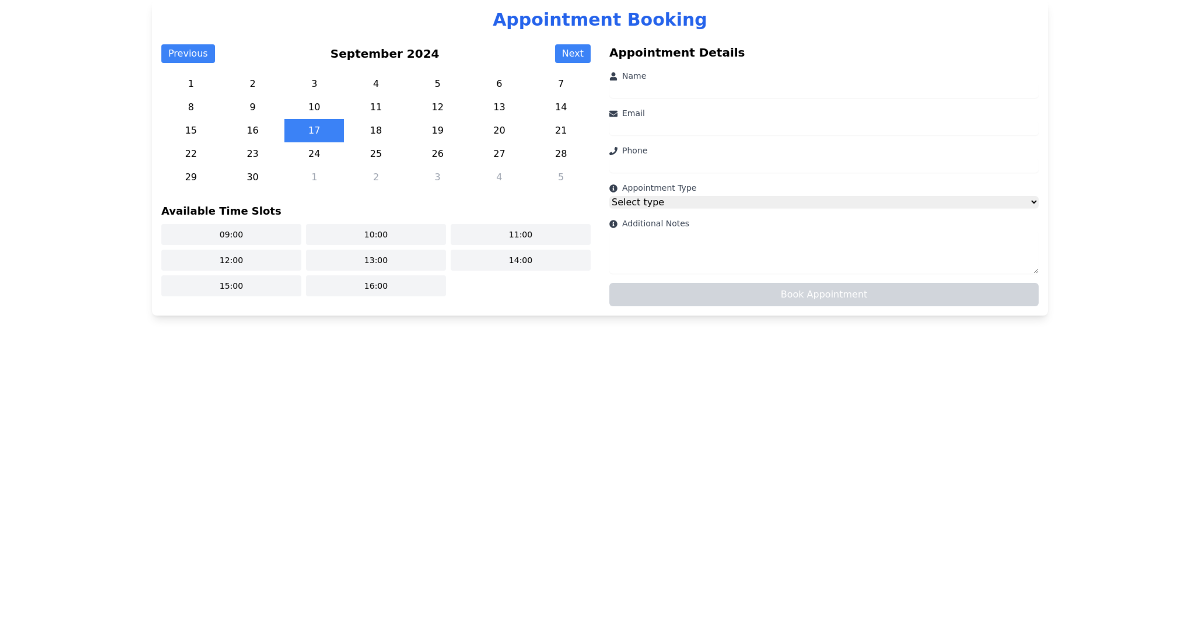Screen dimensions: 1200x630
Task: Click the info icon near Appointment Type
Action: pos(613,187)
